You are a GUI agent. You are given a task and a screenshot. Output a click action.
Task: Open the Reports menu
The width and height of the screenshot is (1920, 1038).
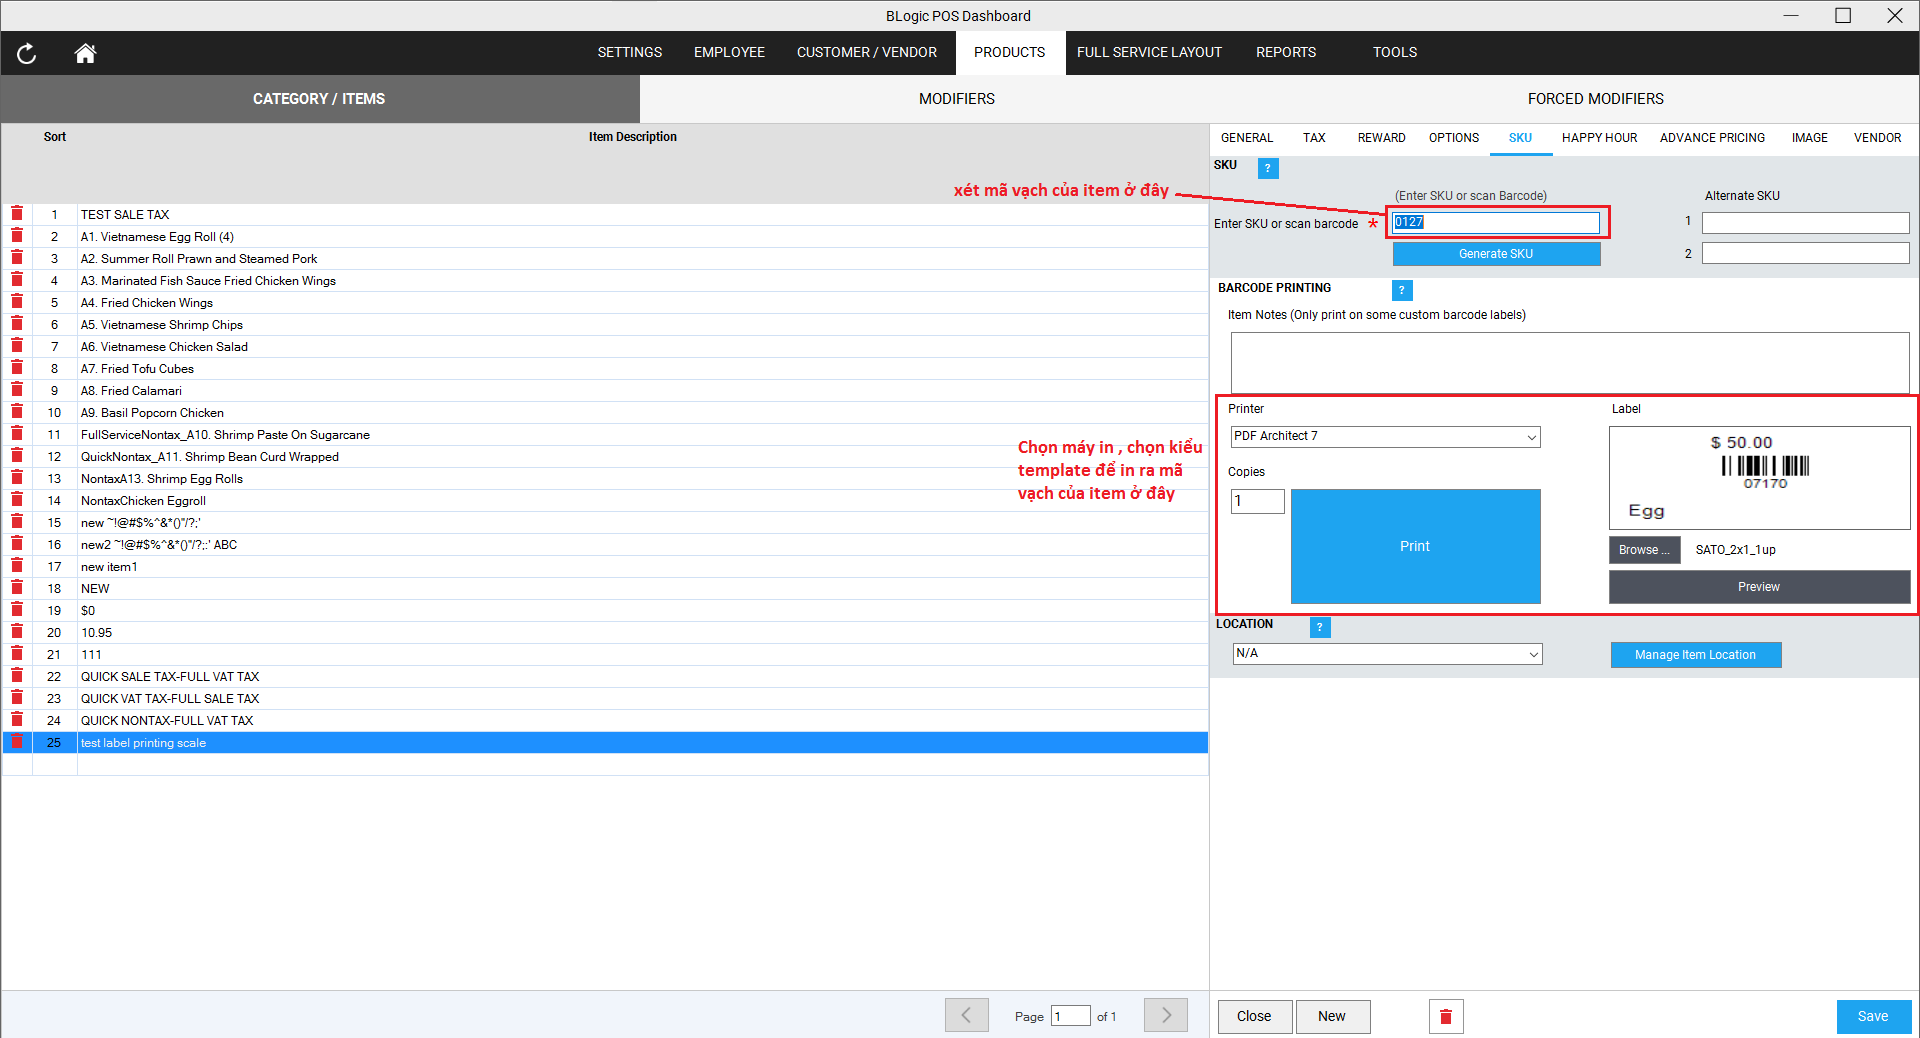pos(1285,52)
